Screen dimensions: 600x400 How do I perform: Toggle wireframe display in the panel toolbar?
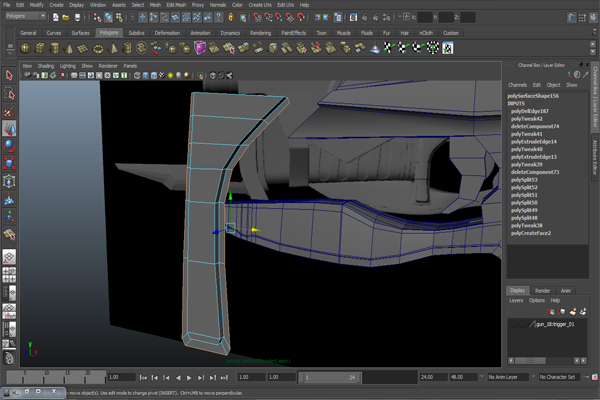[x=137, y=75]
